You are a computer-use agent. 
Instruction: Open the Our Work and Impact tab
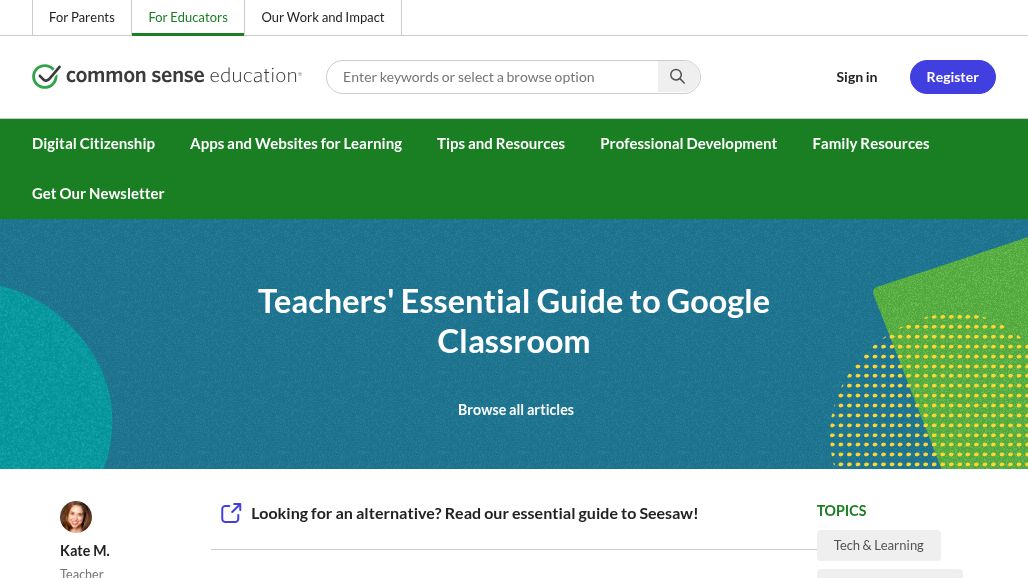point(323,17)
